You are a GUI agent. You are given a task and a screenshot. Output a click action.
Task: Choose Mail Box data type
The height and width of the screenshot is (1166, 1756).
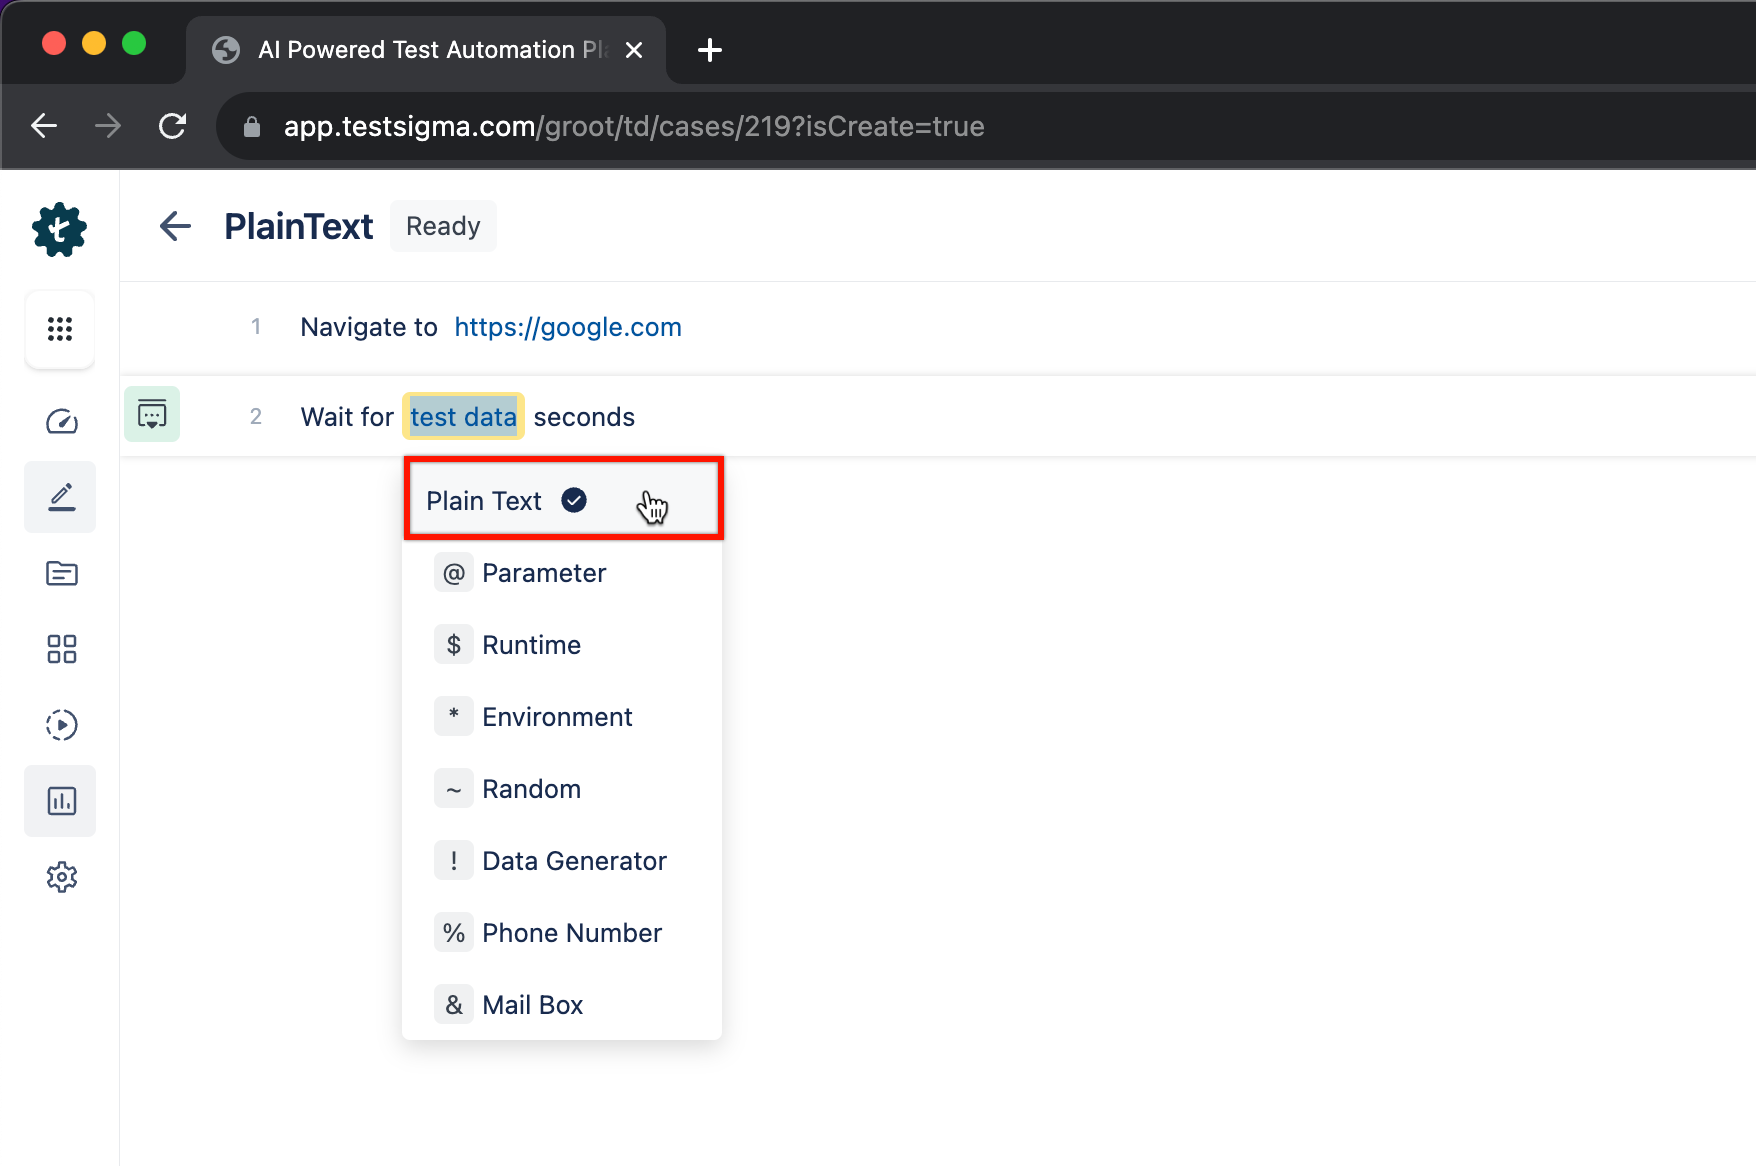(x=562, y=1005)
